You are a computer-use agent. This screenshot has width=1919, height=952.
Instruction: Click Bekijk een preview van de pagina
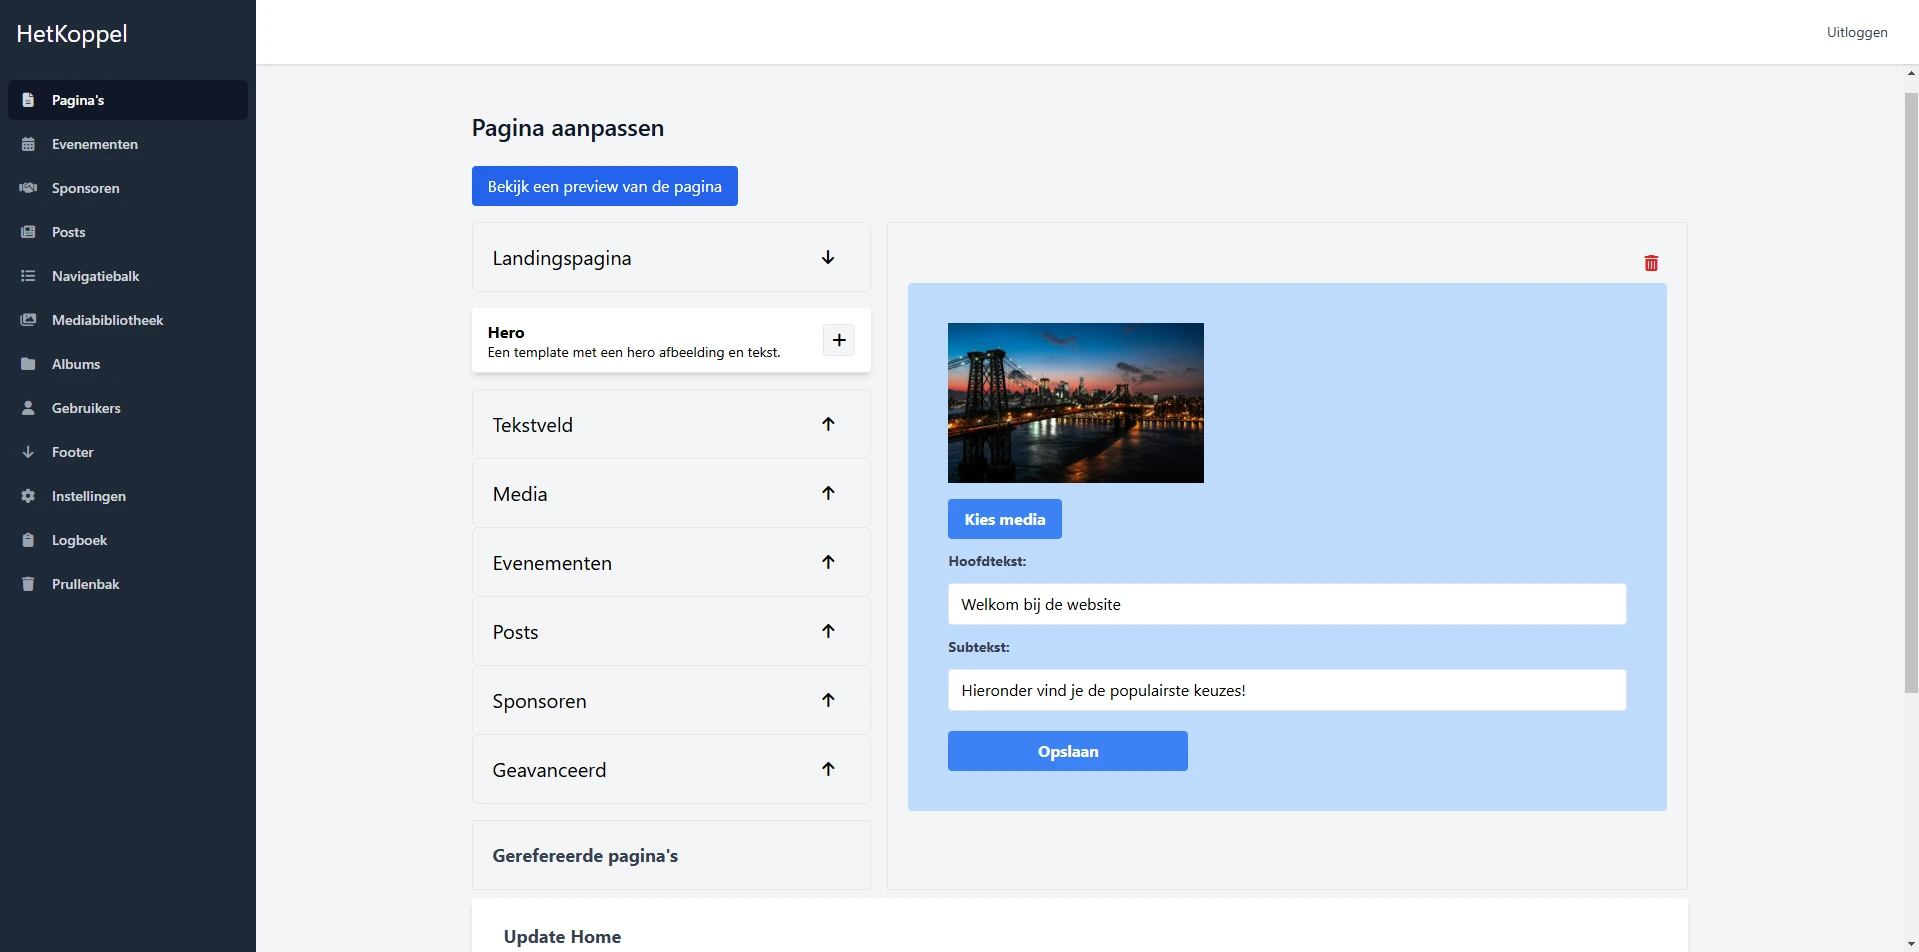pos(604,186)
